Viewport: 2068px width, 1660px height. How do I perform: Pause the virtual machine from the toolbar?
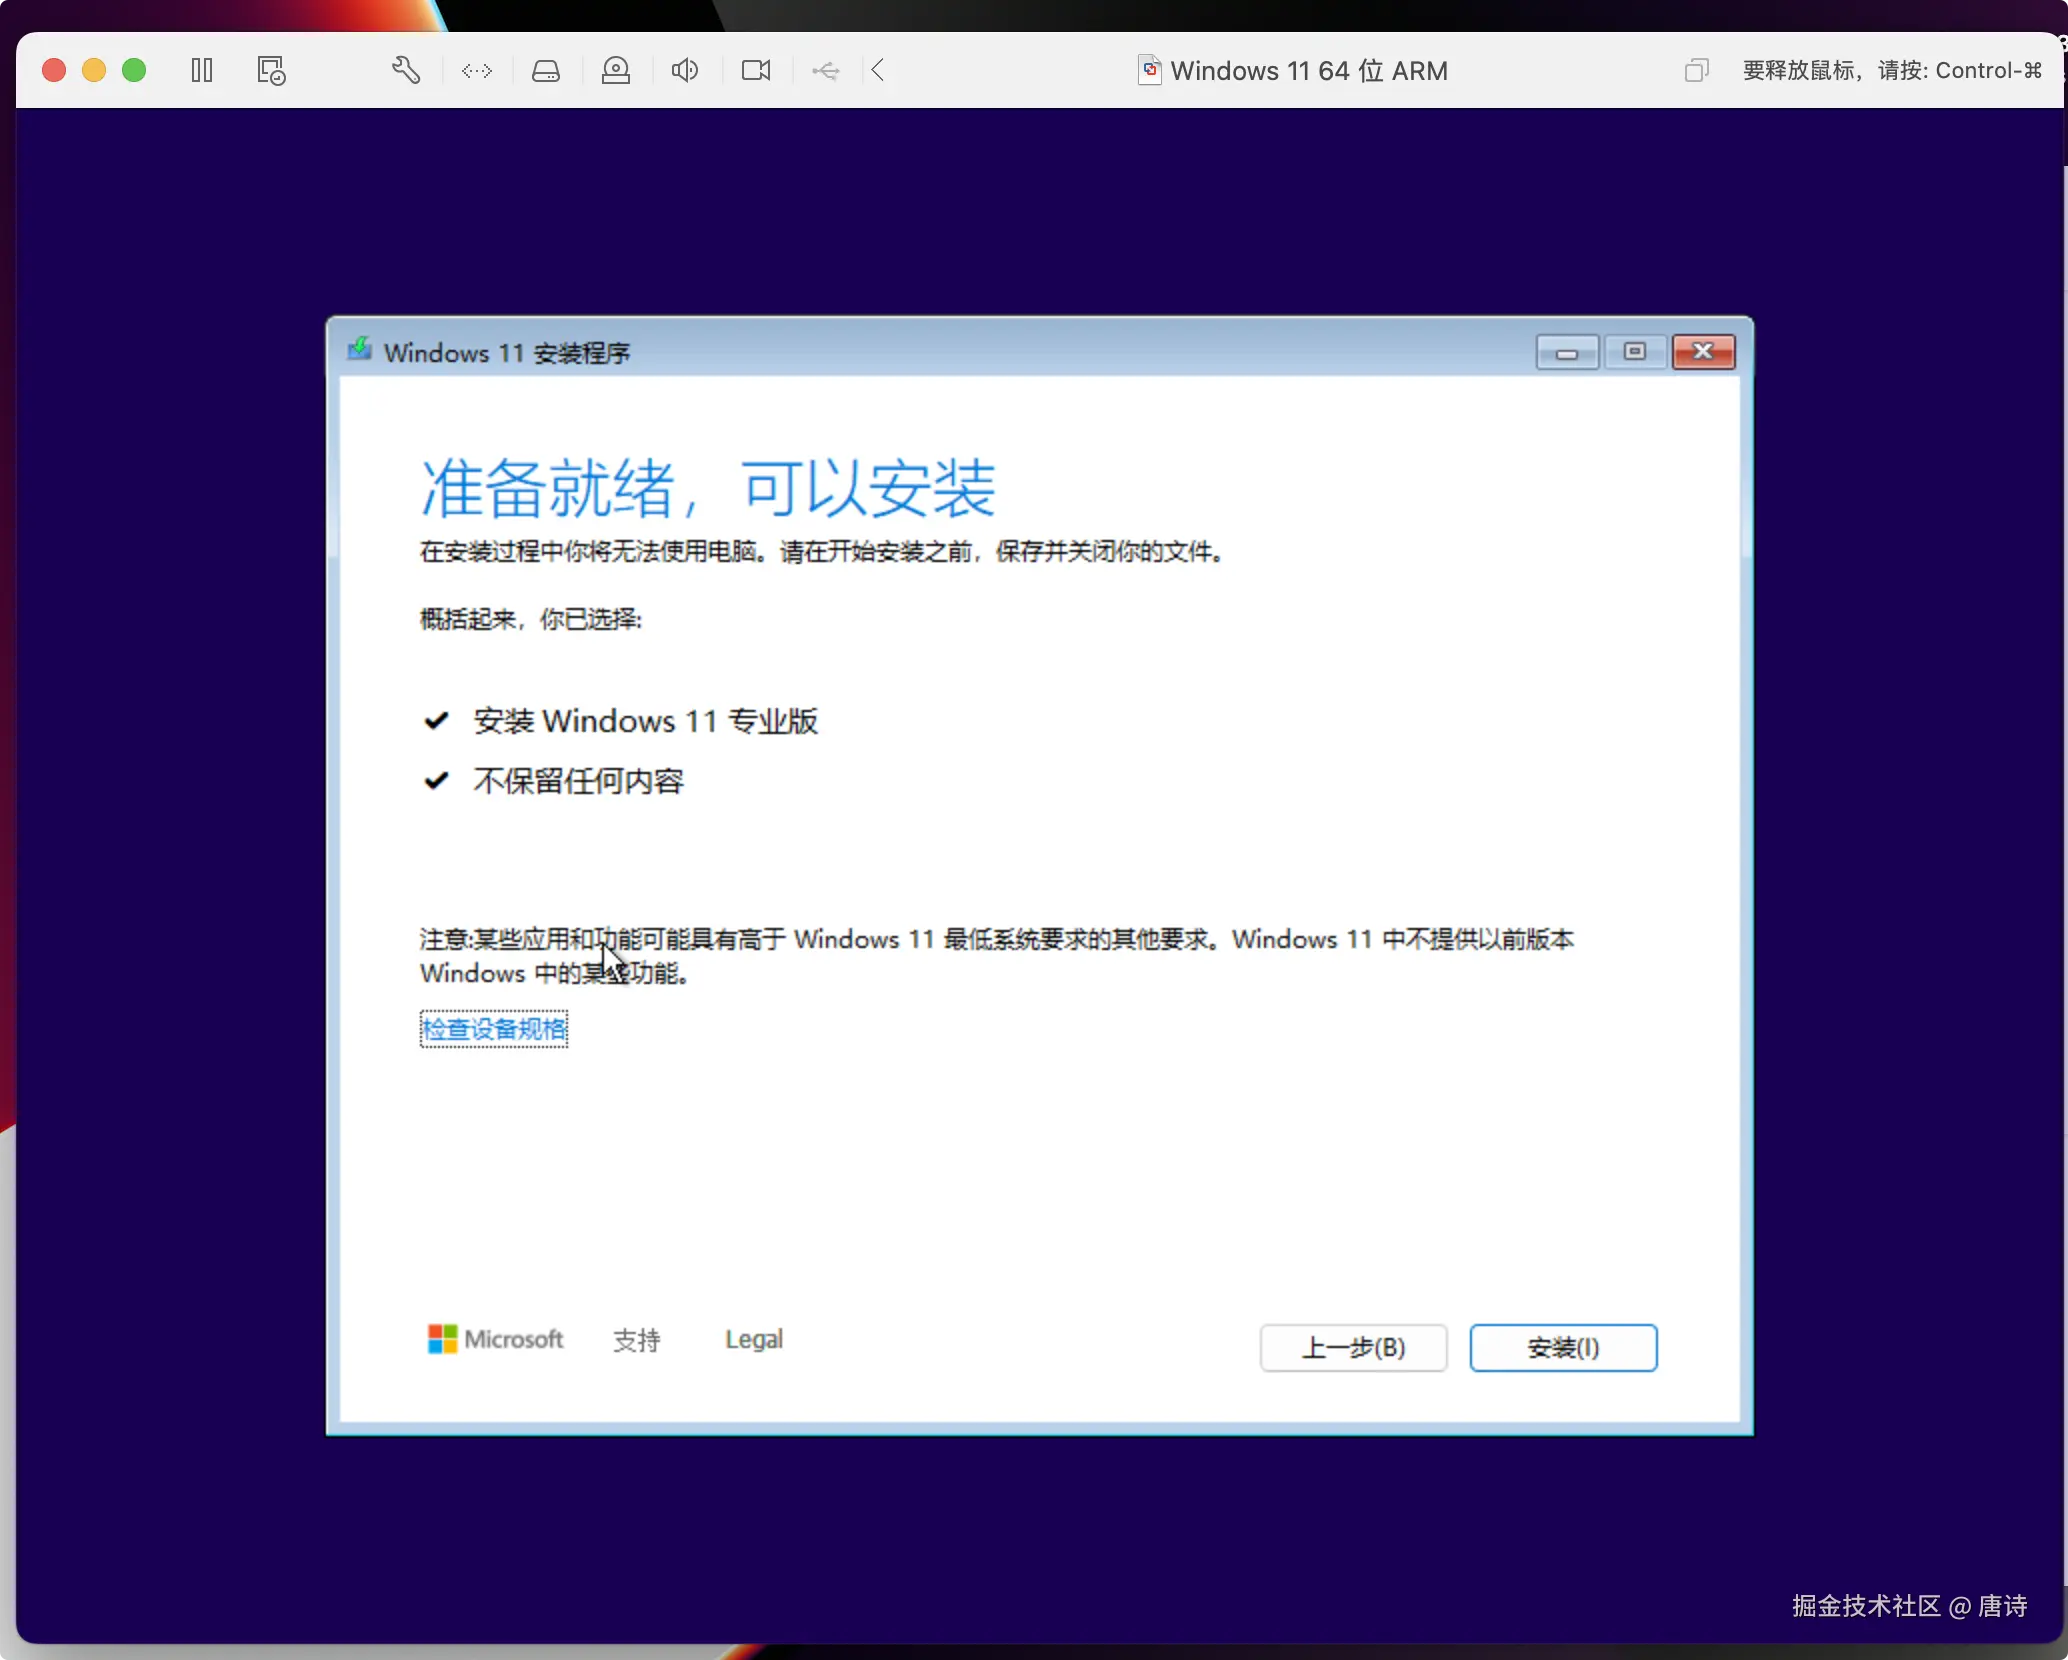pyautogui.click(x=202, y=70)
